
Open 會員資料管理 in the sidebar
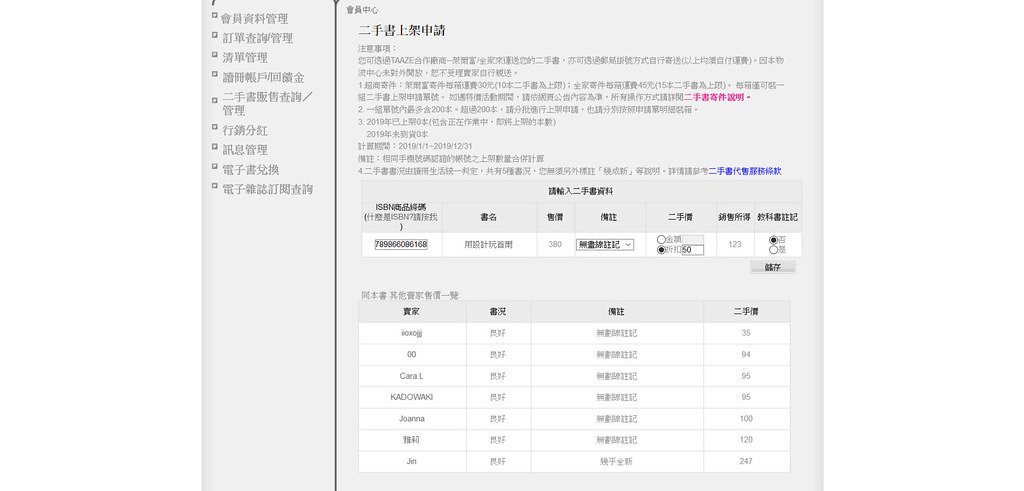255,19
